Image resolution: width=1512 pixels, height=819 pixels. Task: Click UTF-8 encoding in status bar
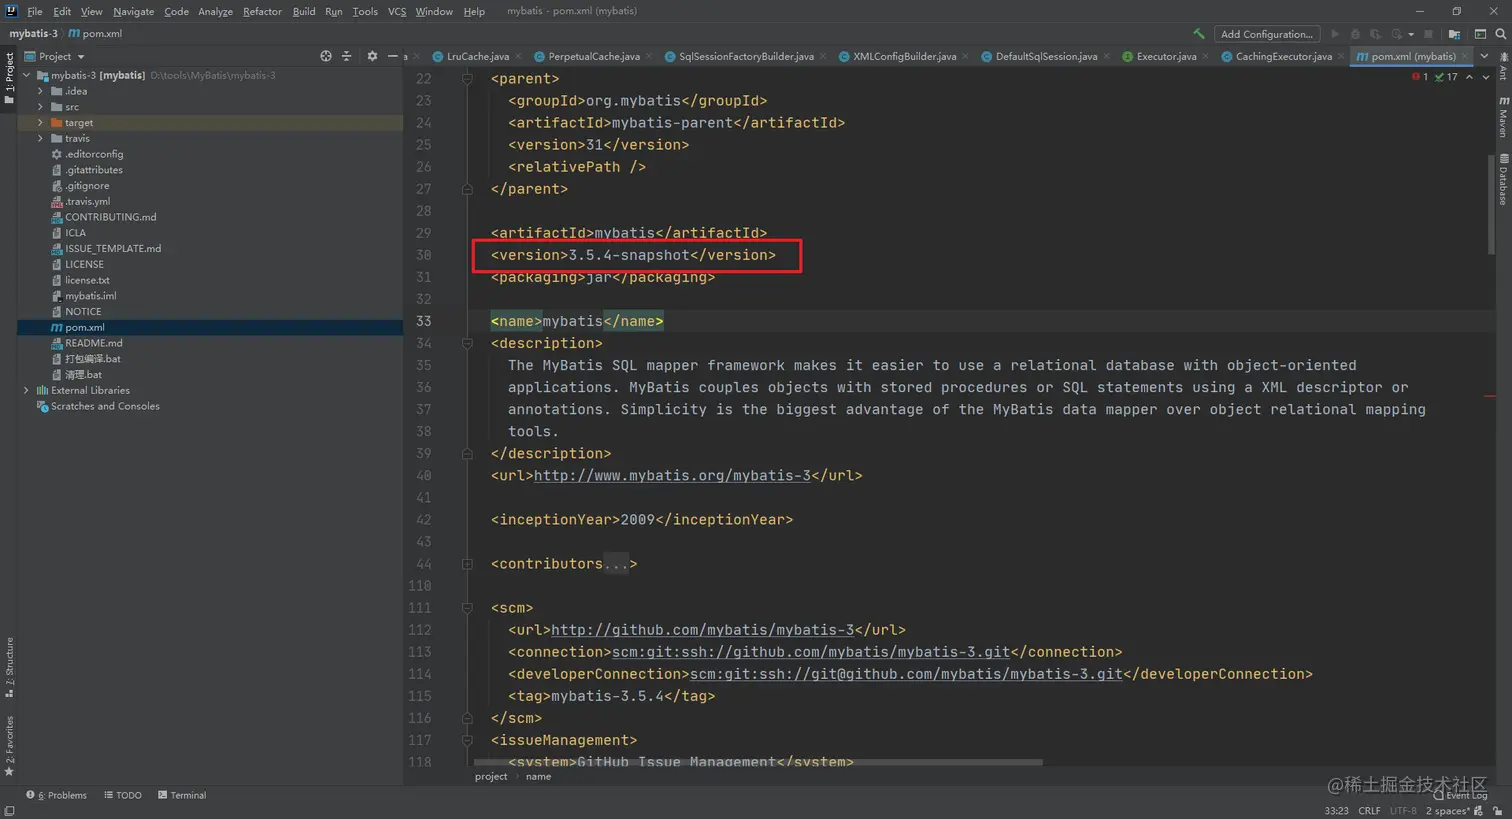[x=1403, y=811]
